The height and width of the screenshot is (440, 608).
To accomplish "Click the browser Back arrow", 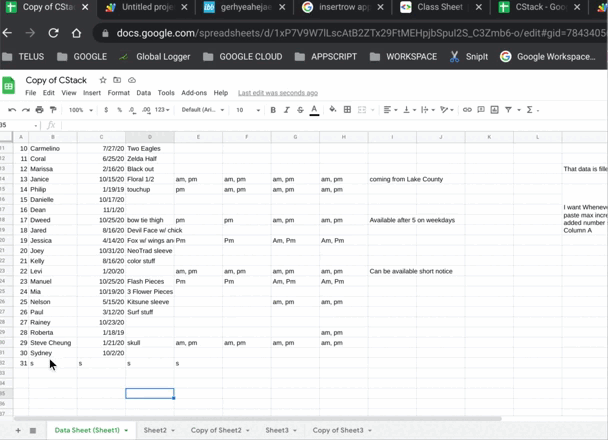I will coord(7,33).
